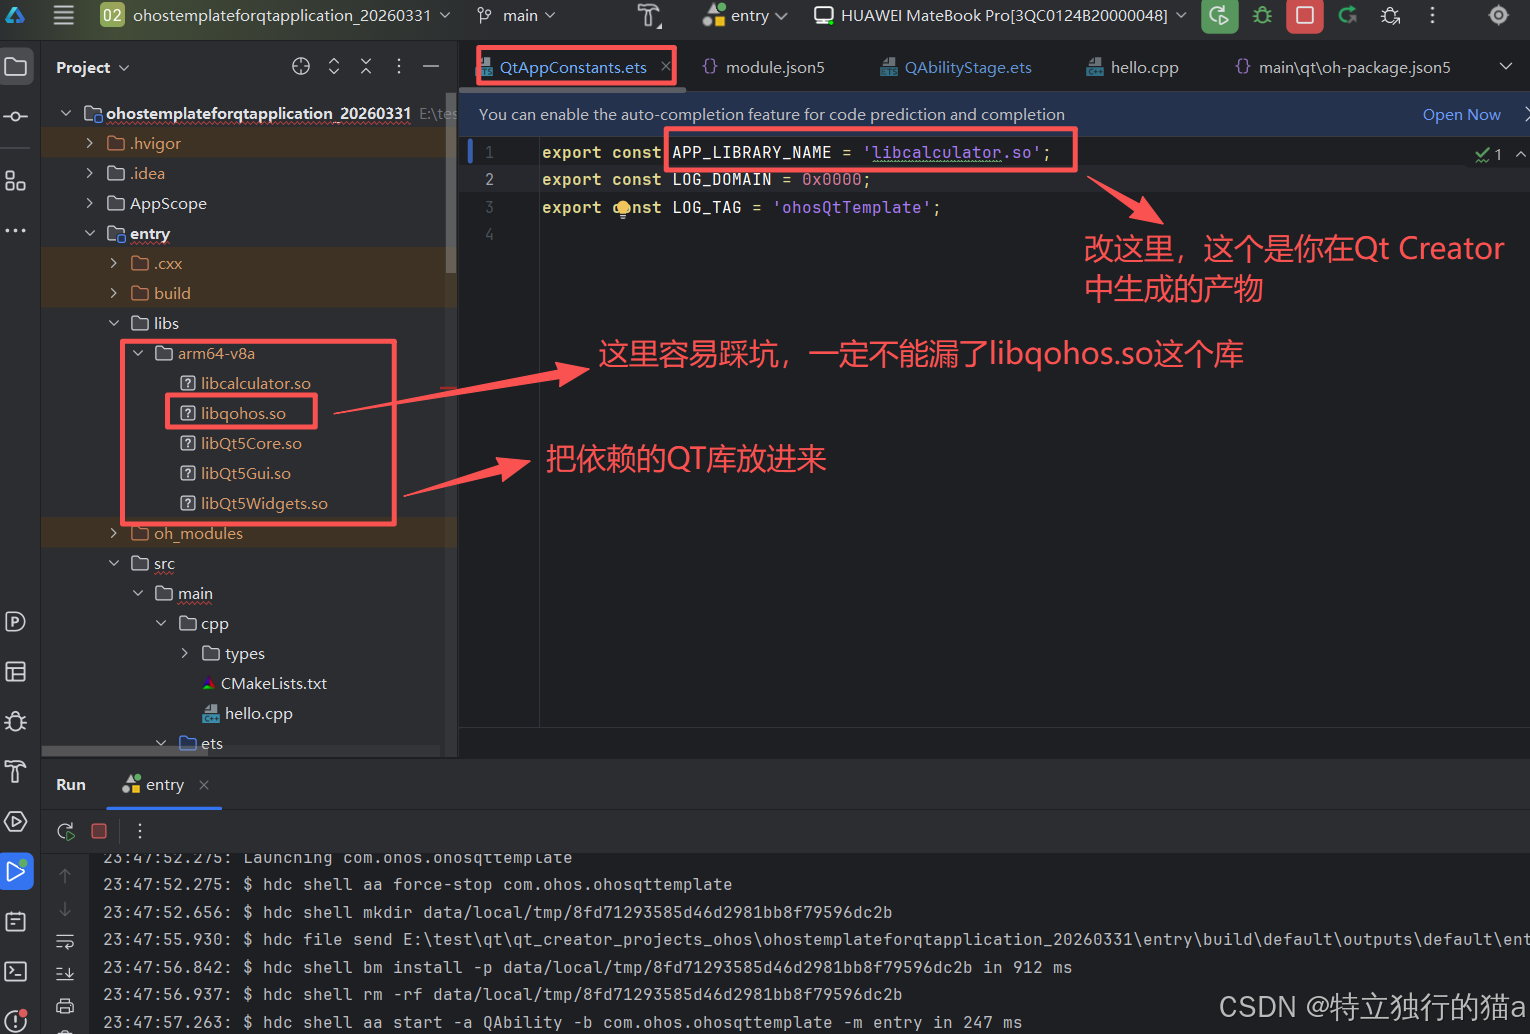Viewport: 1530px width, 1034px height.
Task: Print icon in Run console gutter
Action: (65, 1005)
